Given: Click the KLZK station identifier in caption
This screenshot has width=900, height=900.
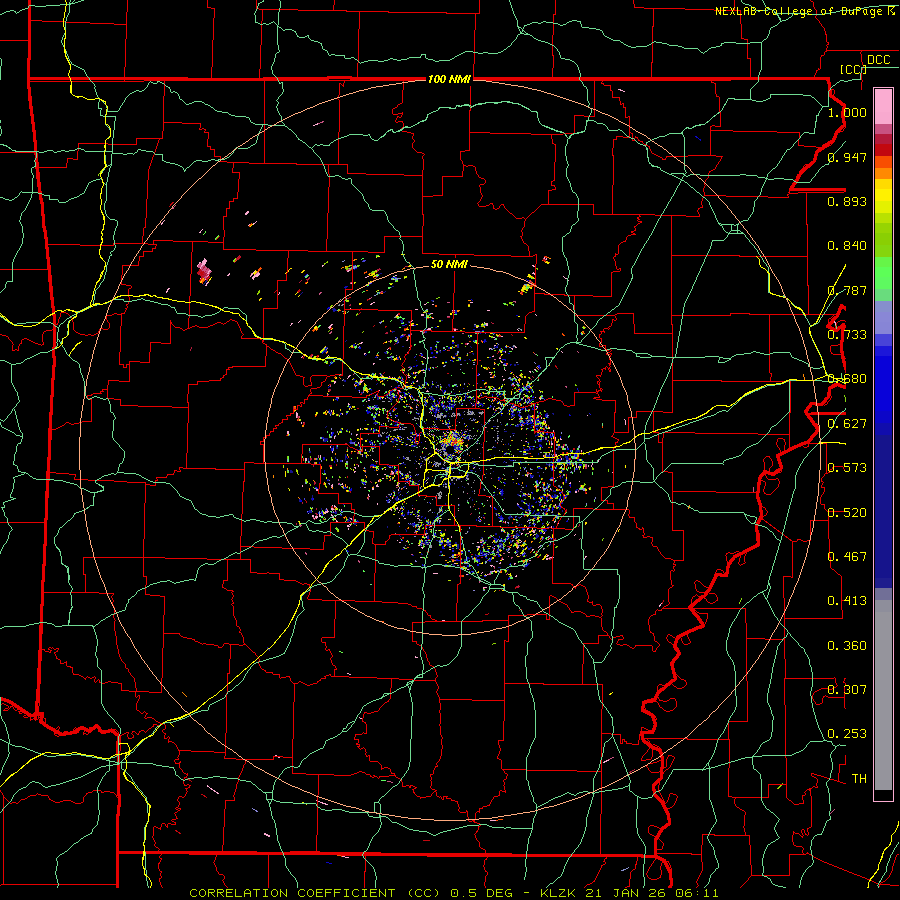Looking at the screenshot, I should tap(560, 893).
